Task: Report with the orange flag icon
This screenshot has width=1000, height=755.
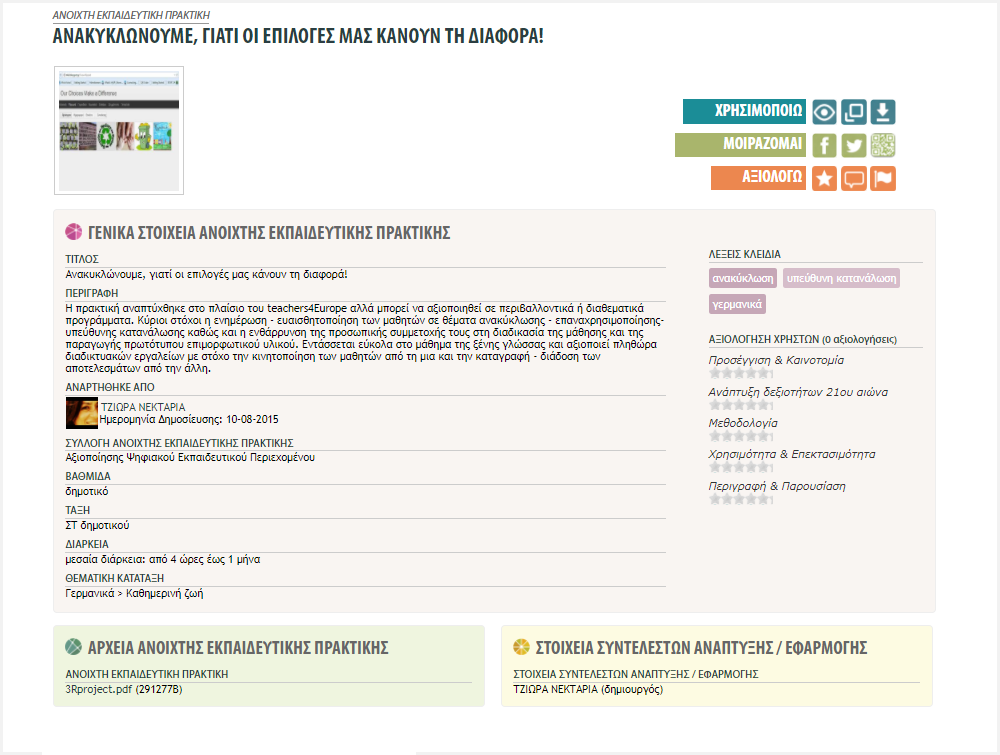Action: 883,178
